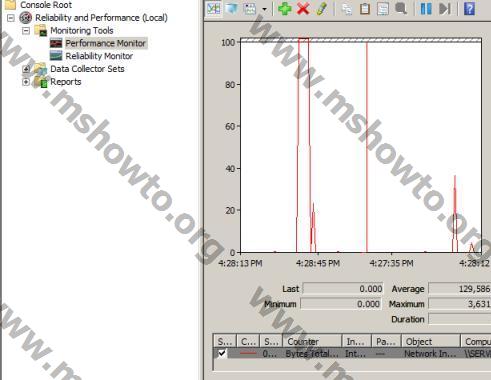Viewport: 491px width, 380px height.
Task: Select Reliability Monitor in the tree
Action: pos(99,56)
